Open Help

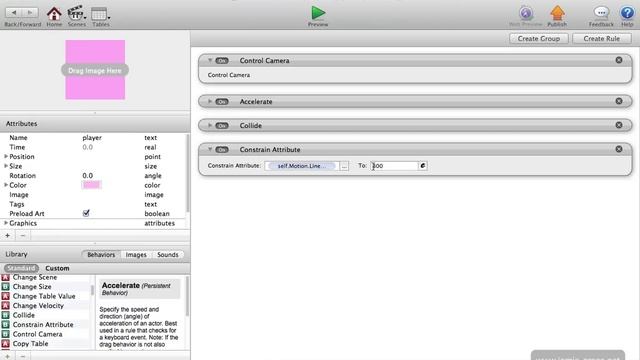(627, 16)
